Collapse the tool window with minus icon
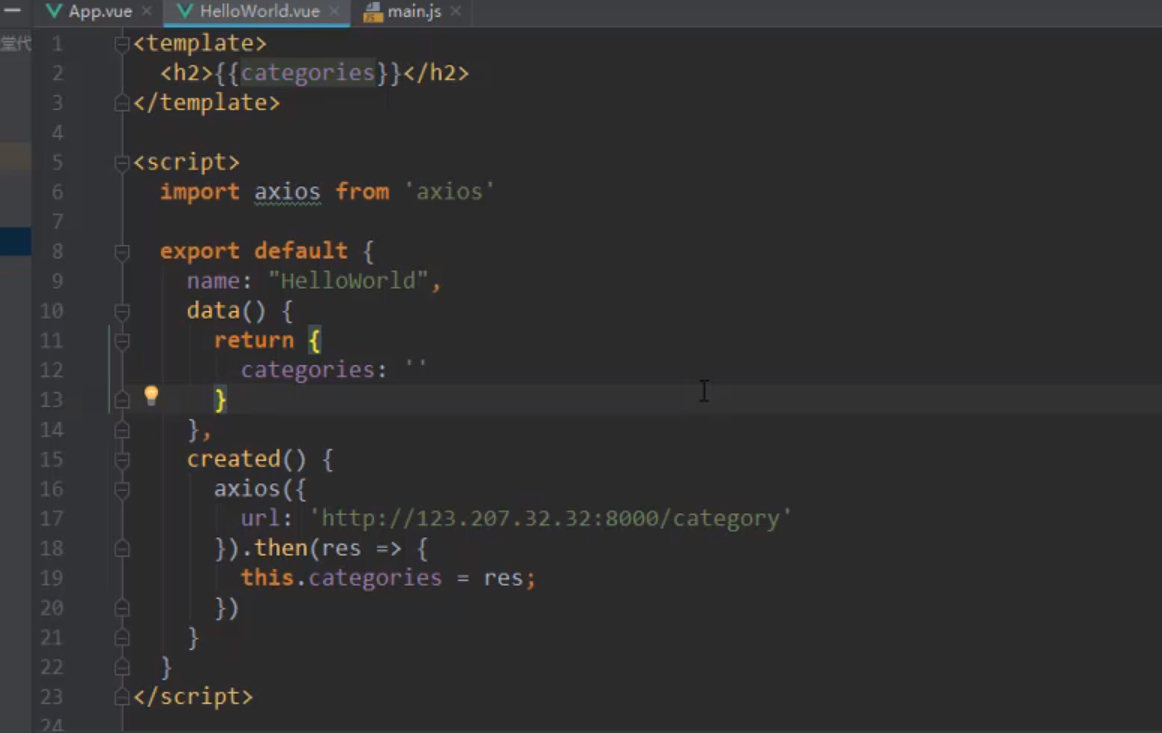This screenshot has width=1162, height=733. click(x=12, y=10)
